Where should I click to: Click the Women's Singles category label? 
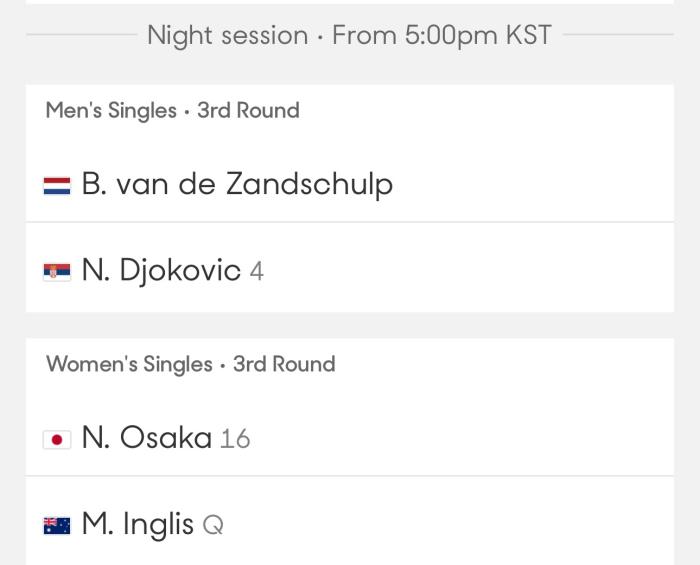click(128, 364)
